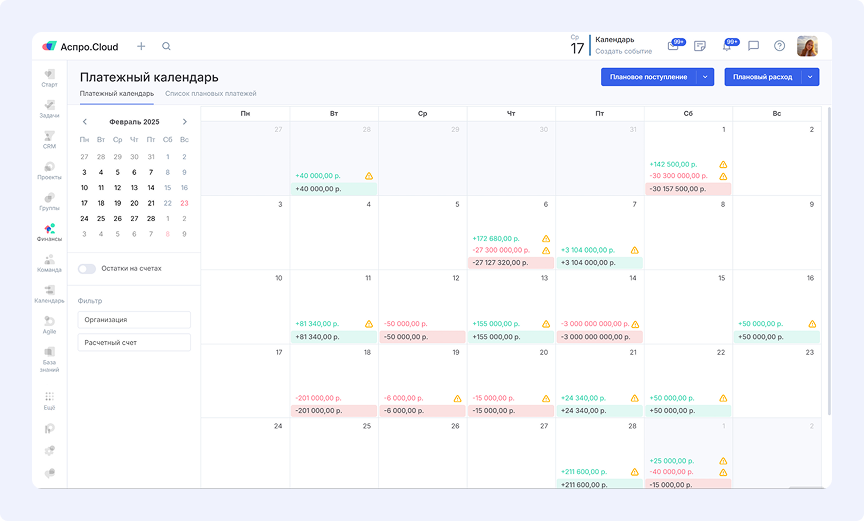Click the Плановое поступление button
The width and height of the screenshot is (864, 521).
pos(648,77)
